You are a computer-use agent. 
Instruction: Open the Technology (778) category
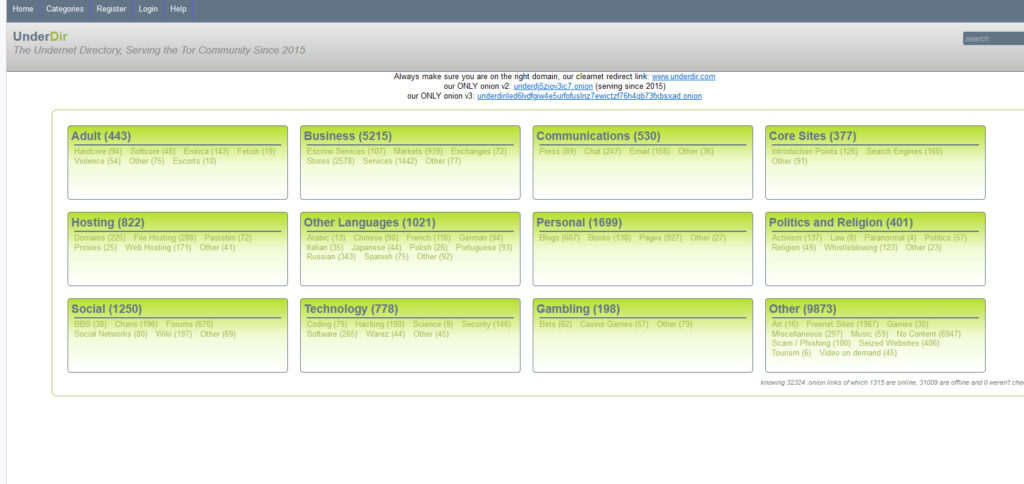(x=351, y=309)
